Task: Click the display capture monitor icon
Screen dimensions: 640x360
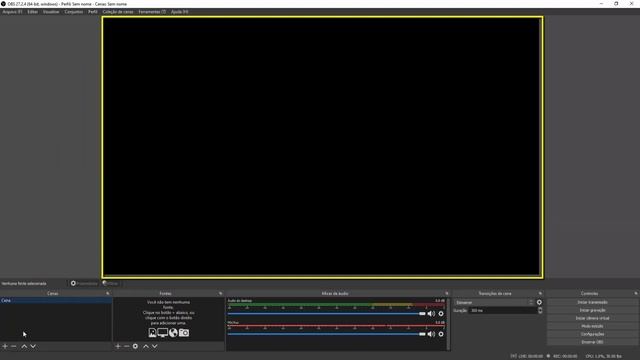Action: [x=162, y=333]
